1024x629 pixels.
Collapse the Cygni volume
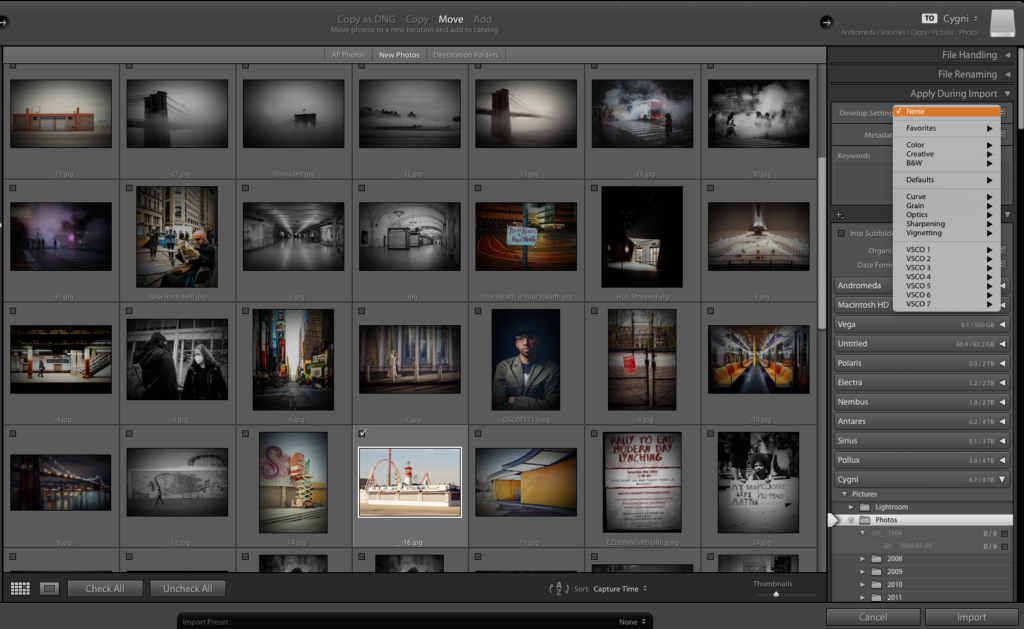point(1002,479)
